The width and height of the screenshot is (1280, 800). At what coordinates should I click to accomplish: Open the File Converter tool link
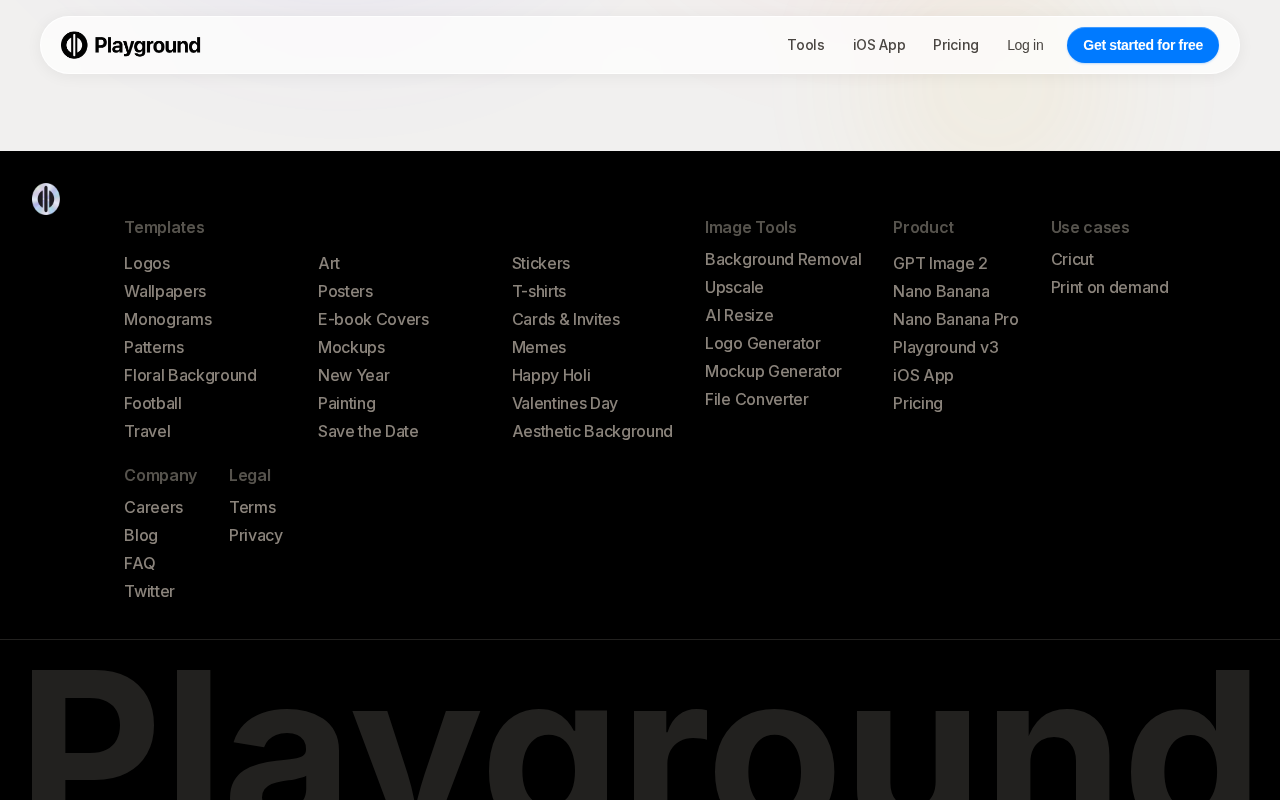click(757, 399)
